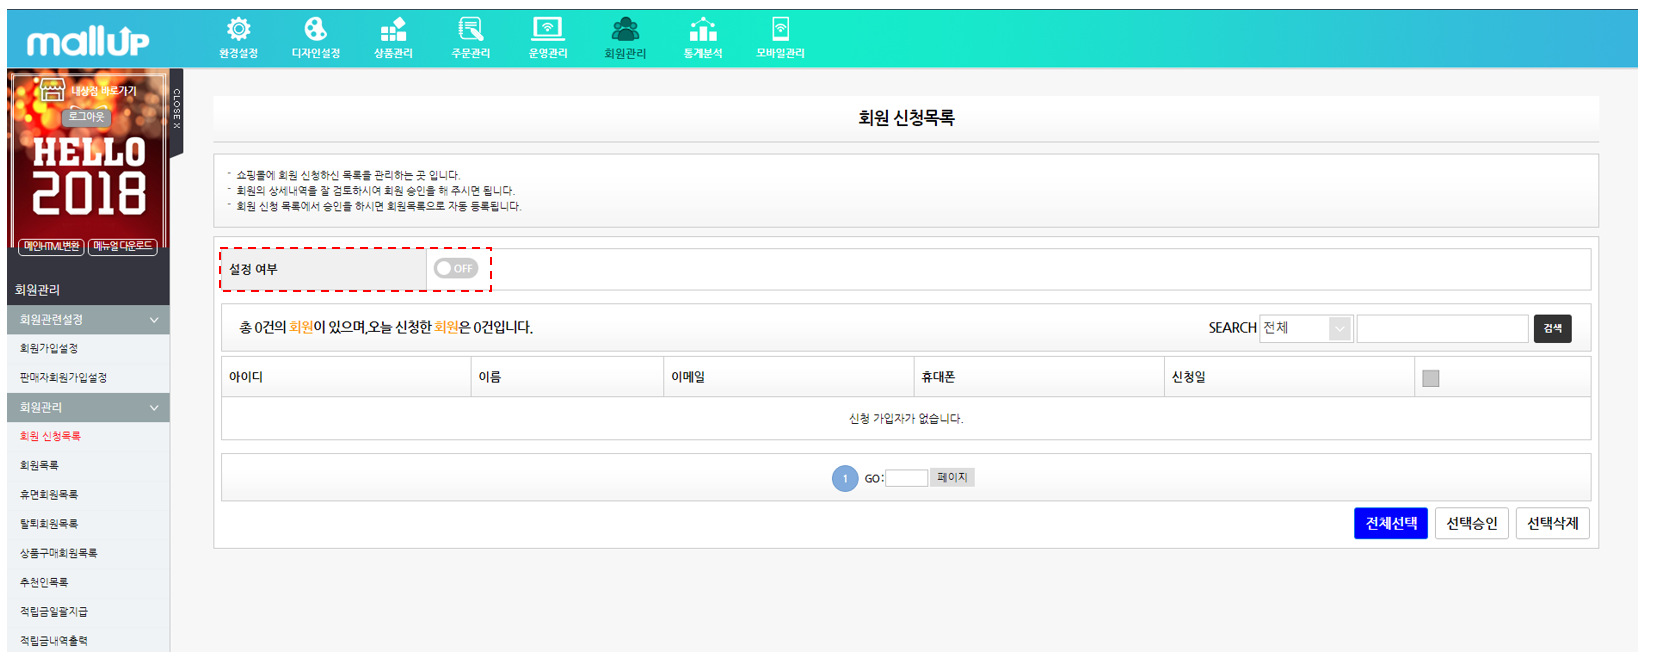Click 내상점 바로가기 shop icon
This screenshot has height=657, width=1656.
(x=53, y=90)
